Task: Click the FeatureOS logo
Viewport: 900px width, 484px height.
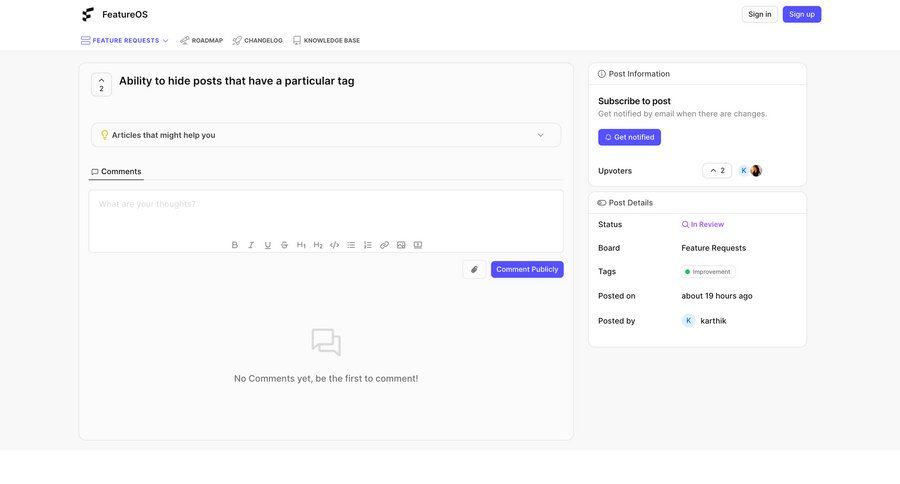Action: click(x=88, y=14)
